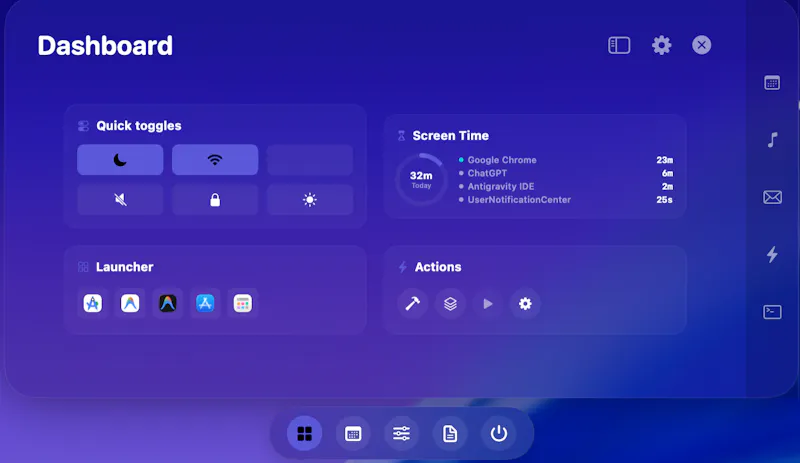Toggle the mute speaker switch
The image size is (800, 463).
tap(120, 200)
